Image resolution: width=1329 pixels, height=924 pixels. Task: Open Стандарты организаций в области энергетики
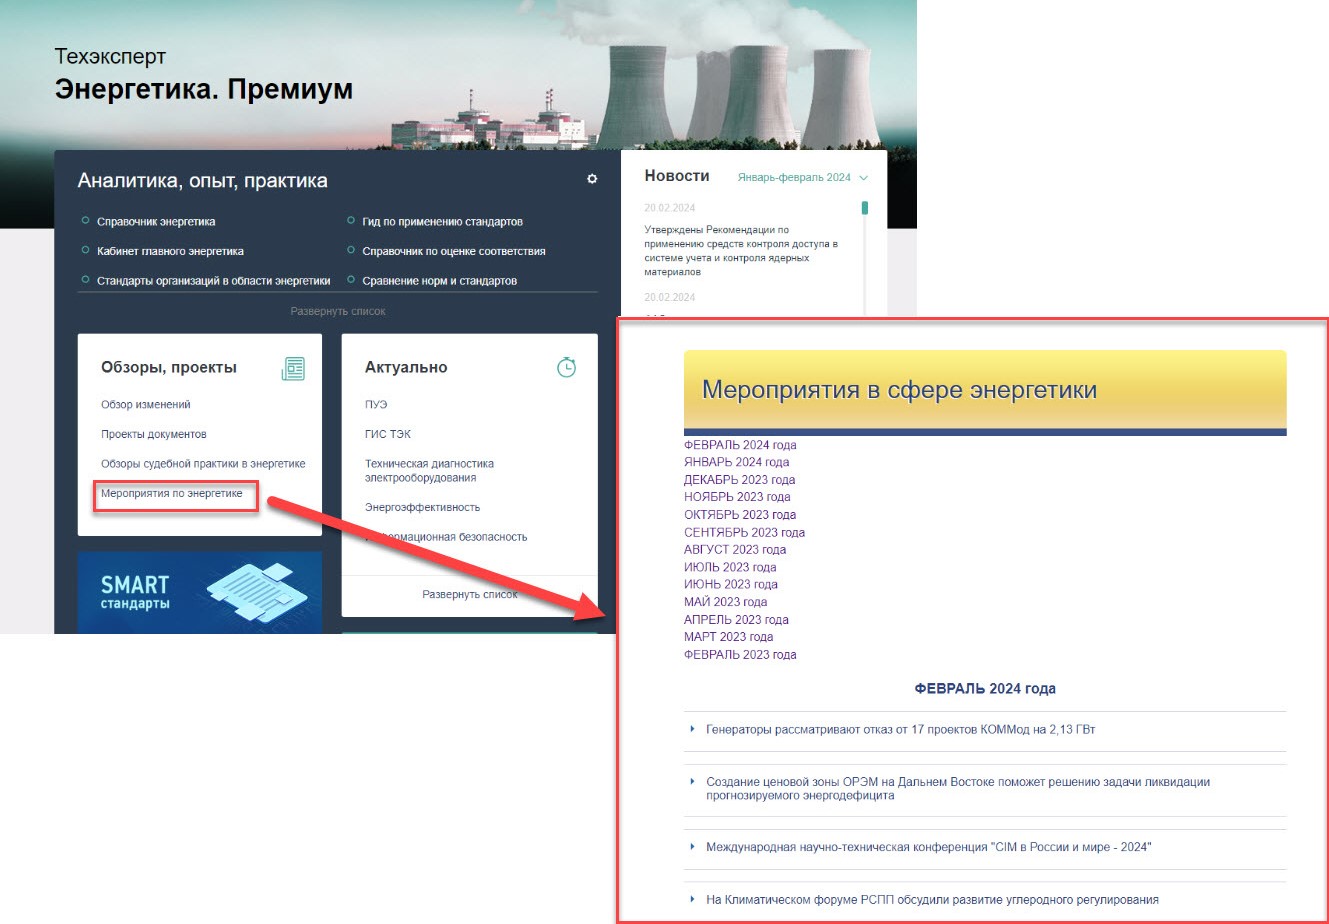(x=213, y=281)
